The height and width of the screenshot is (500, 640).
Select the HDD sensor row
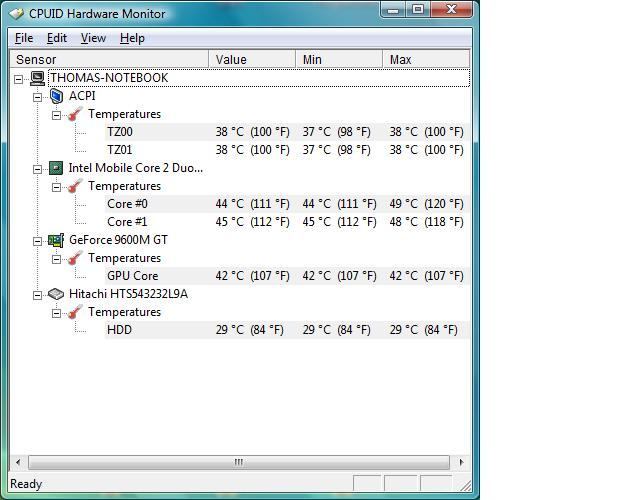(x=287, y=330)
